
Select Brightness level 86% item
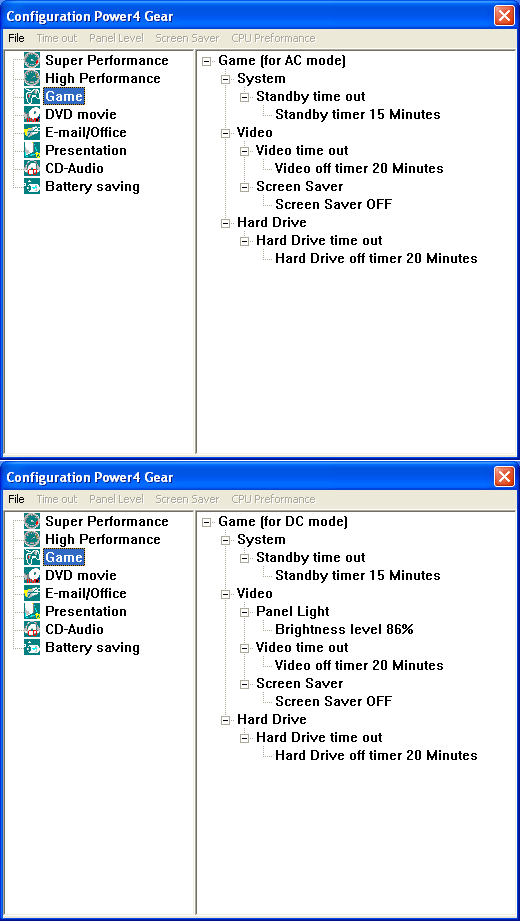click(344, 629)
